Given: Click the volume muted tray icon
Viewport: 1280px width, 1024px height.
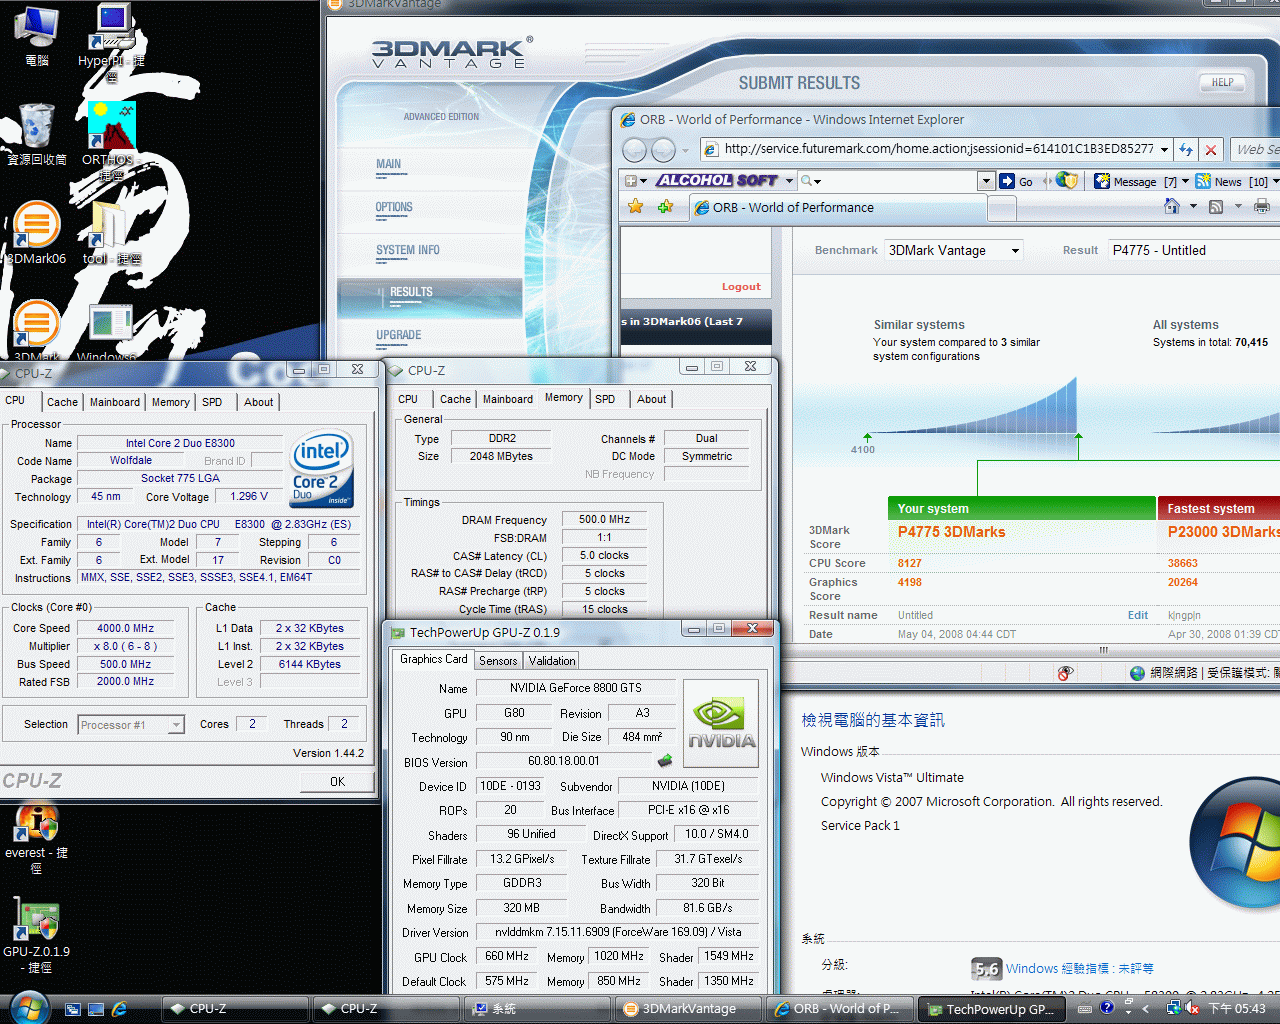Looking at the screenshot, I should pos(1192,1008).
